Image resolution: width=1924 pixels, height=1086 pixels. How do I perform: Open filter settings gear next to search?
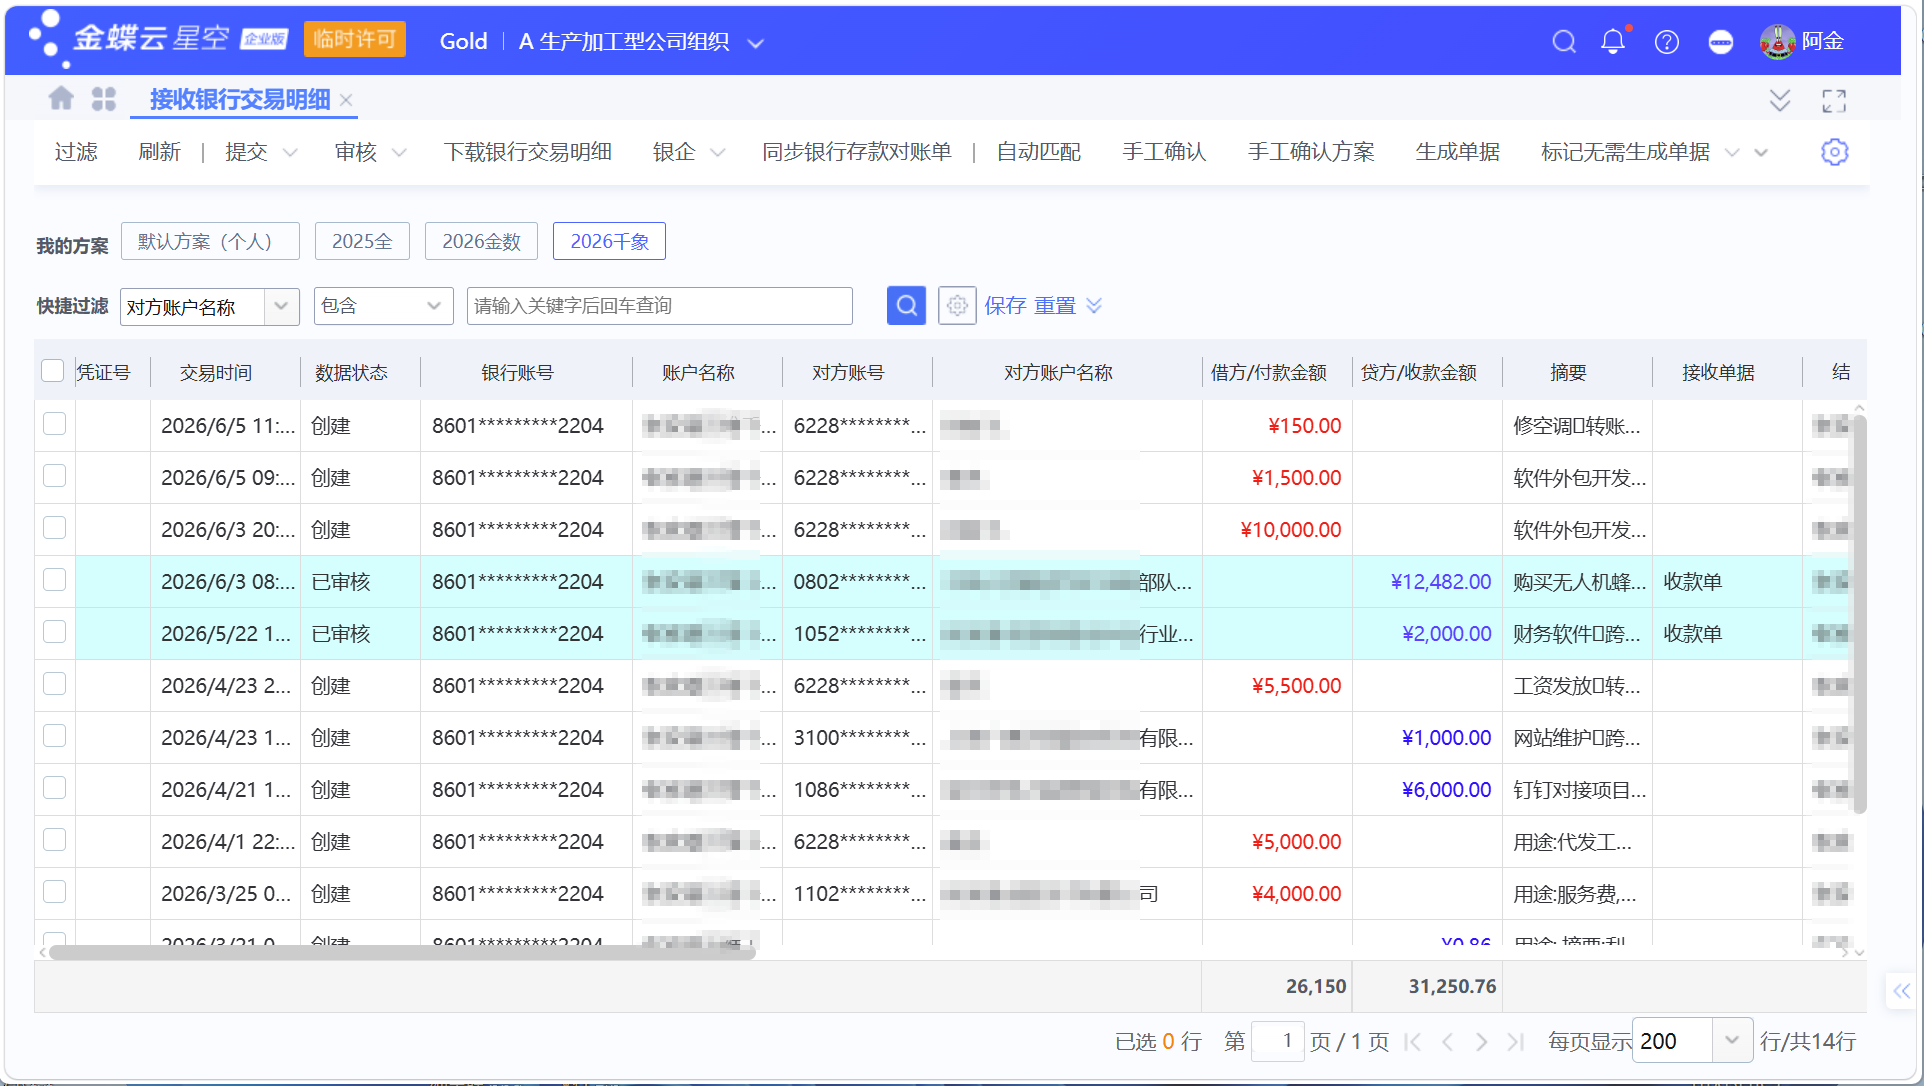(x=957, y=305)
